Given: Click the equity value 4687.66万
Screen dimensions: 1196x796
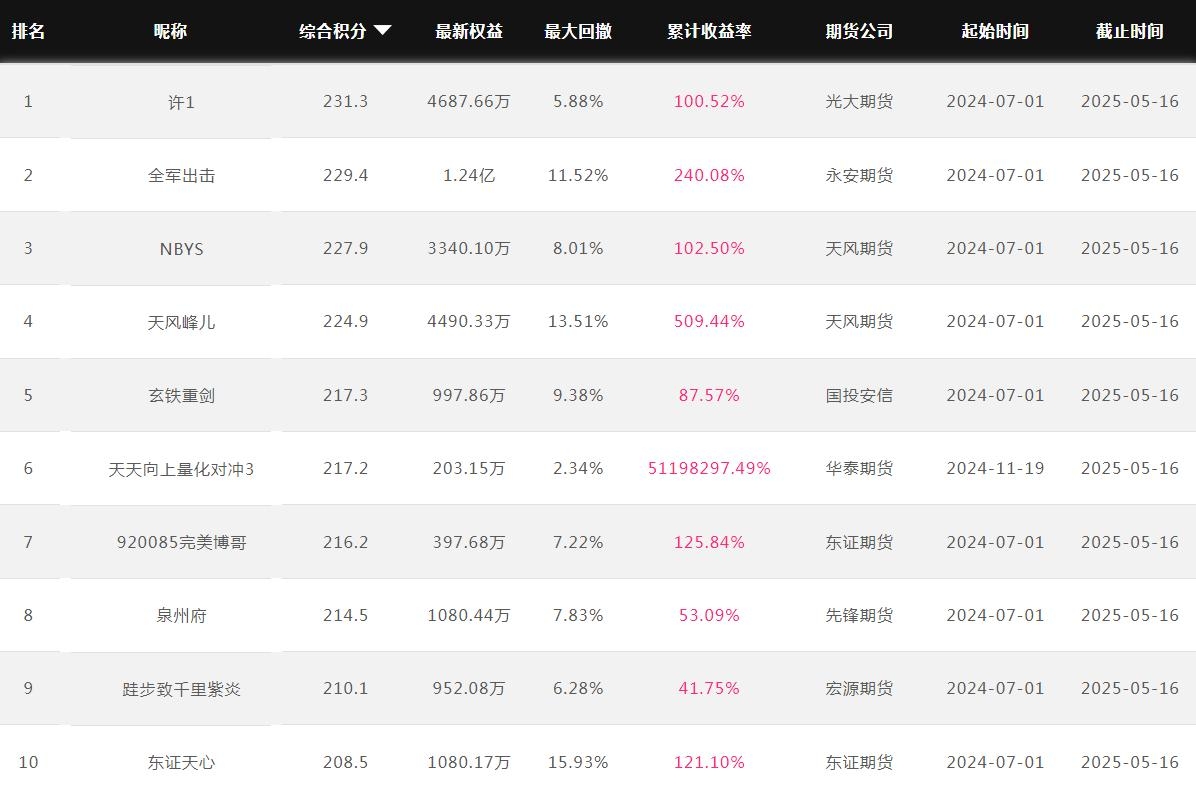Looking at the screenshot, I should (x=469, y=101).
